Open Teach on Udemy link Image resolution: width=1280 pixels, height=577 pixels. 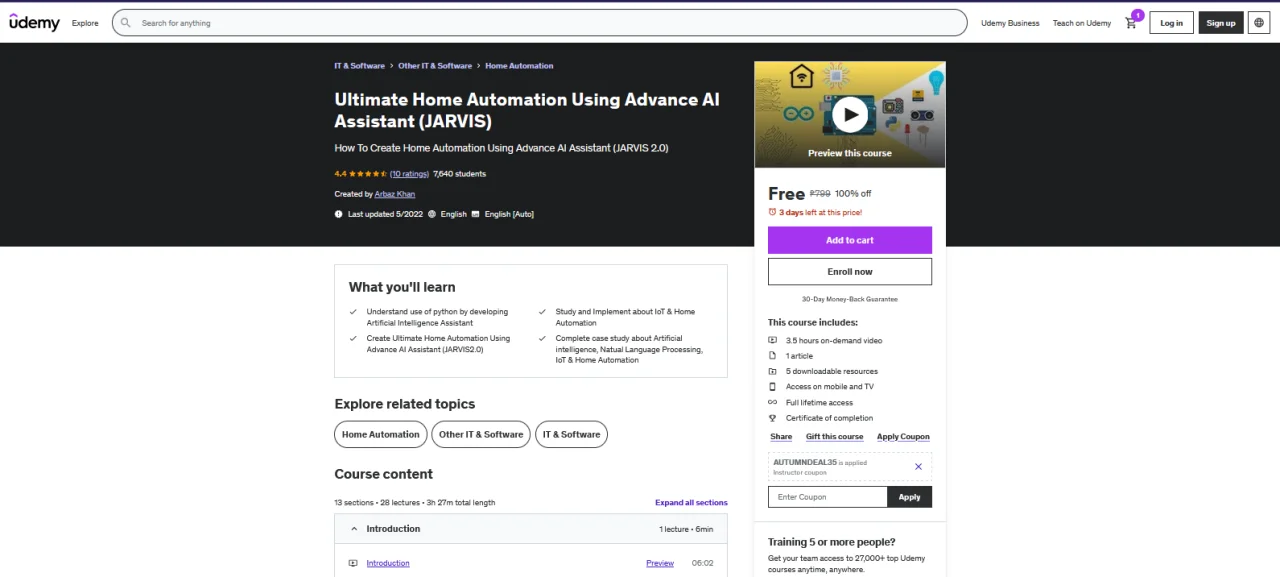click(x=1082, y=23)
